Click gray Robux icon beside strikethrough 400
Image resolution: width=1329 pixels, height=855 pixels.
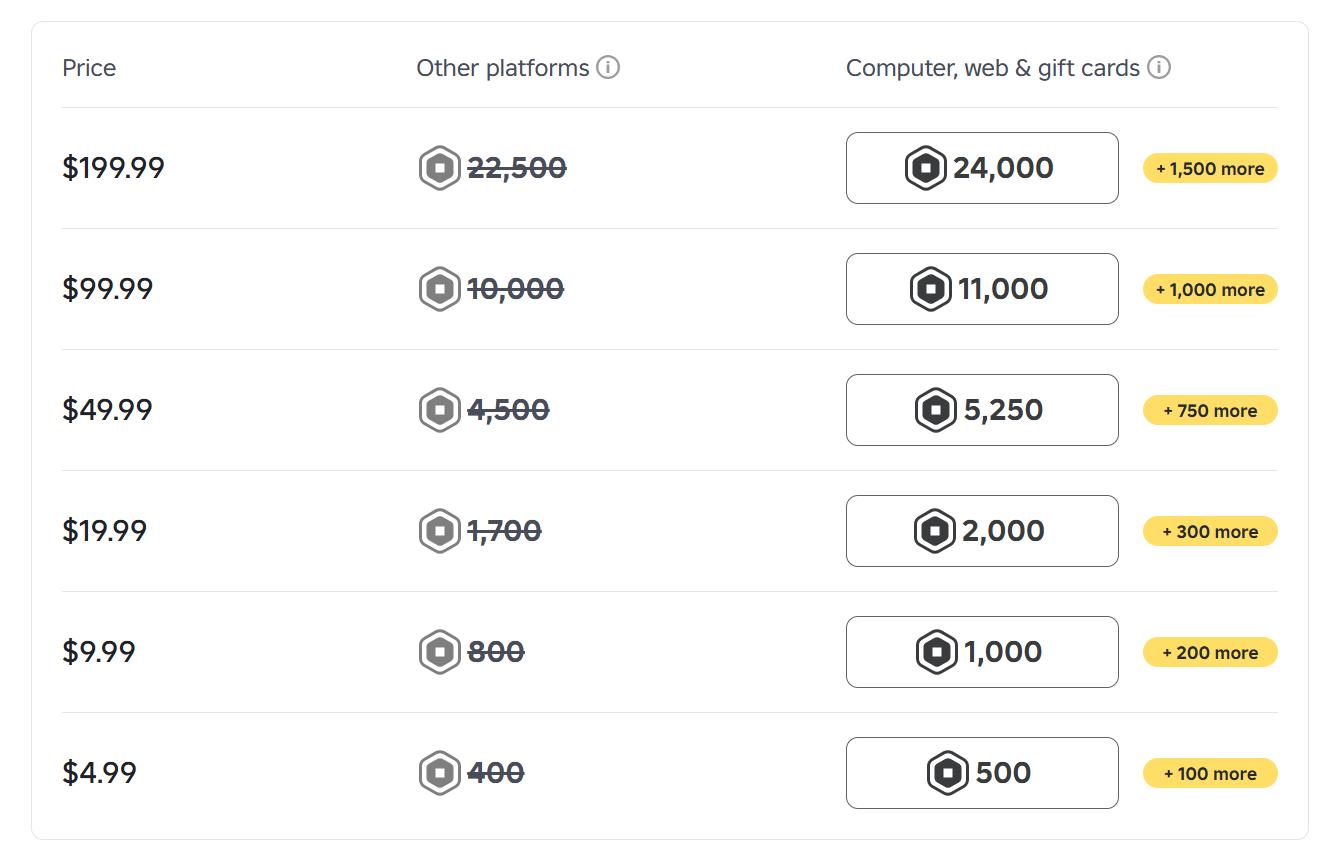[x=439, y=773]
